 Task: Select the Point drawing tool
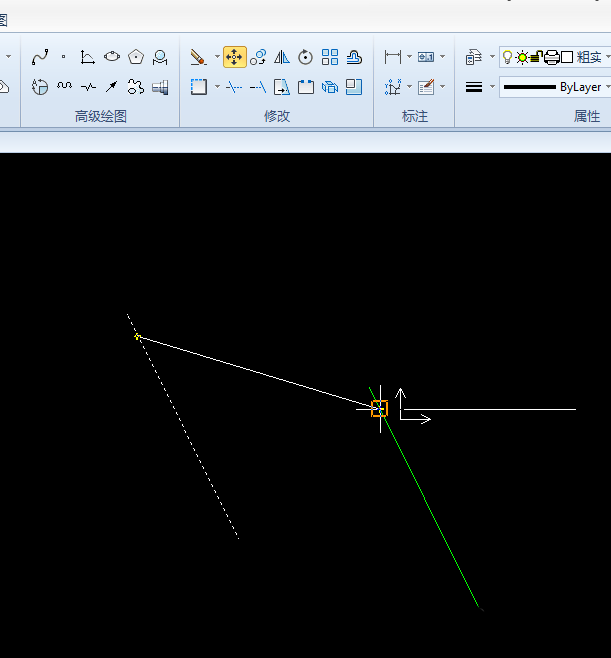pos(63,57)
